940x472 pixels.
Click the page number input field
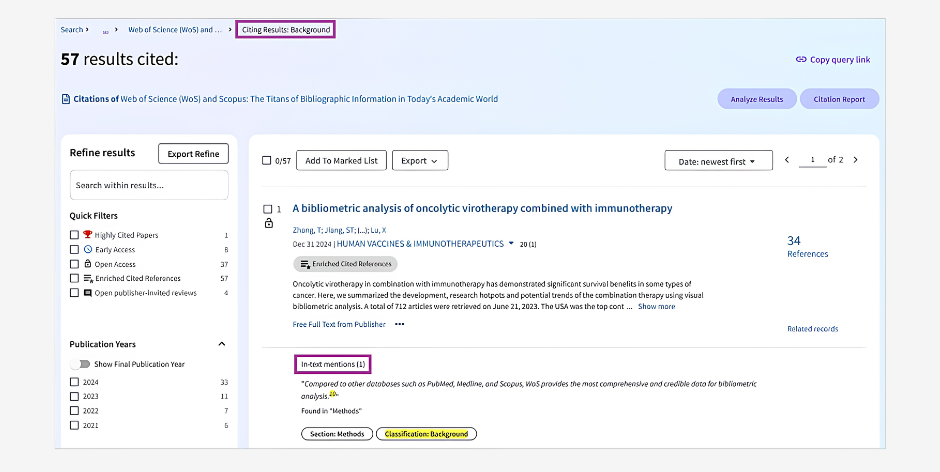(812, 160)
